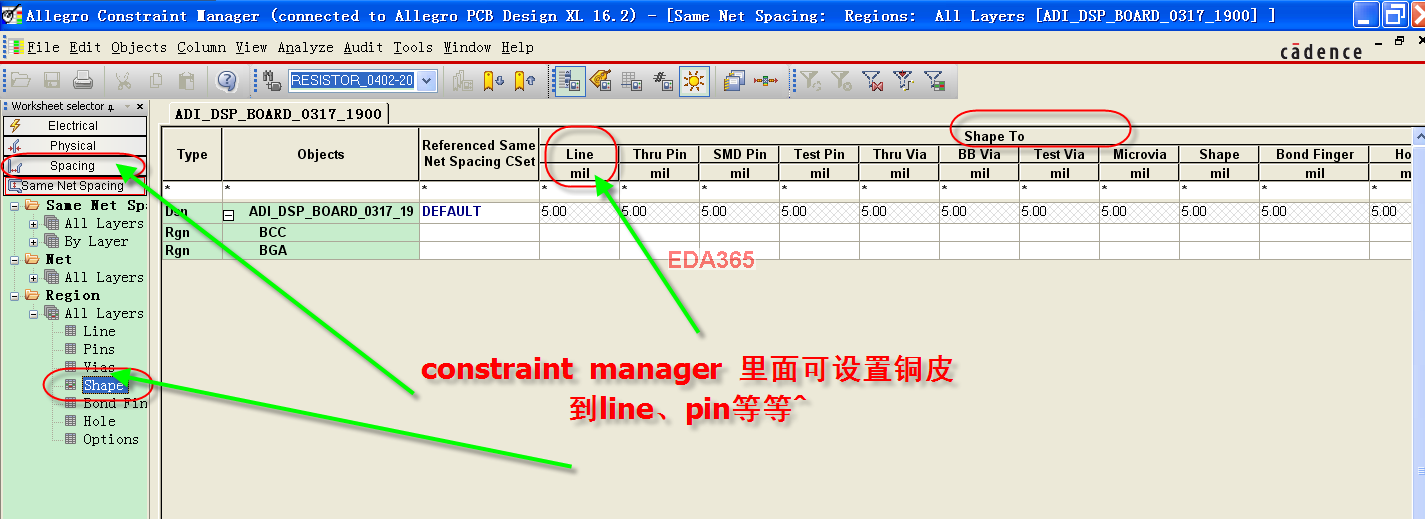
Task: Click the DEFAULT referenced CSet cell
Action: tap(479, 212)
